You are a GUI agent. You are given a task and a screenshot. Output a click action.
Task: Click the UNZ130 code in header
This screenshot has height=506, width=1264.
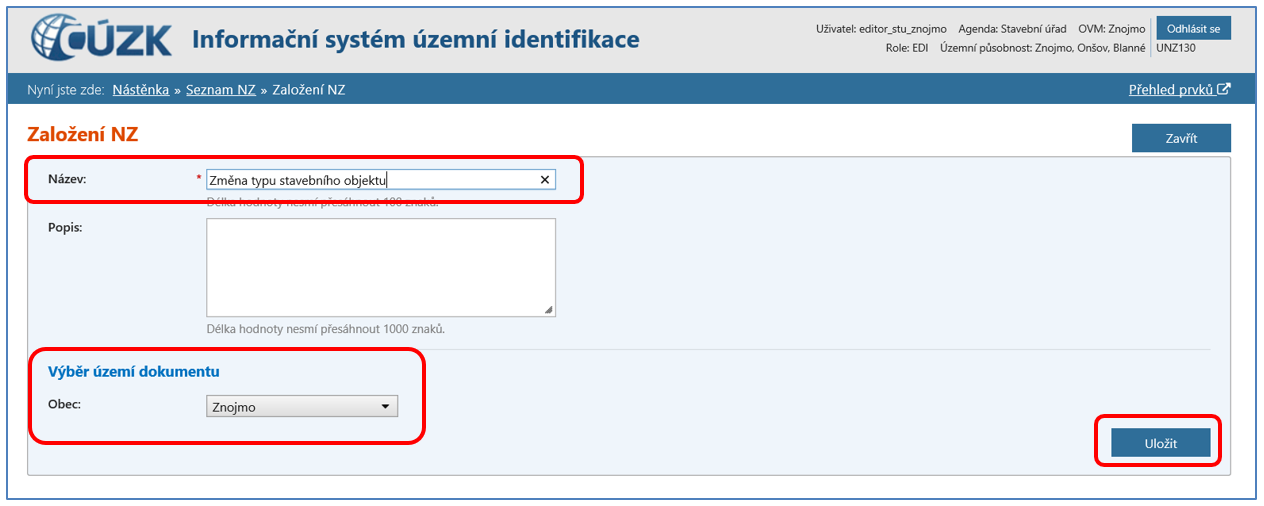pyautogui.click(x=1176, y=47)
